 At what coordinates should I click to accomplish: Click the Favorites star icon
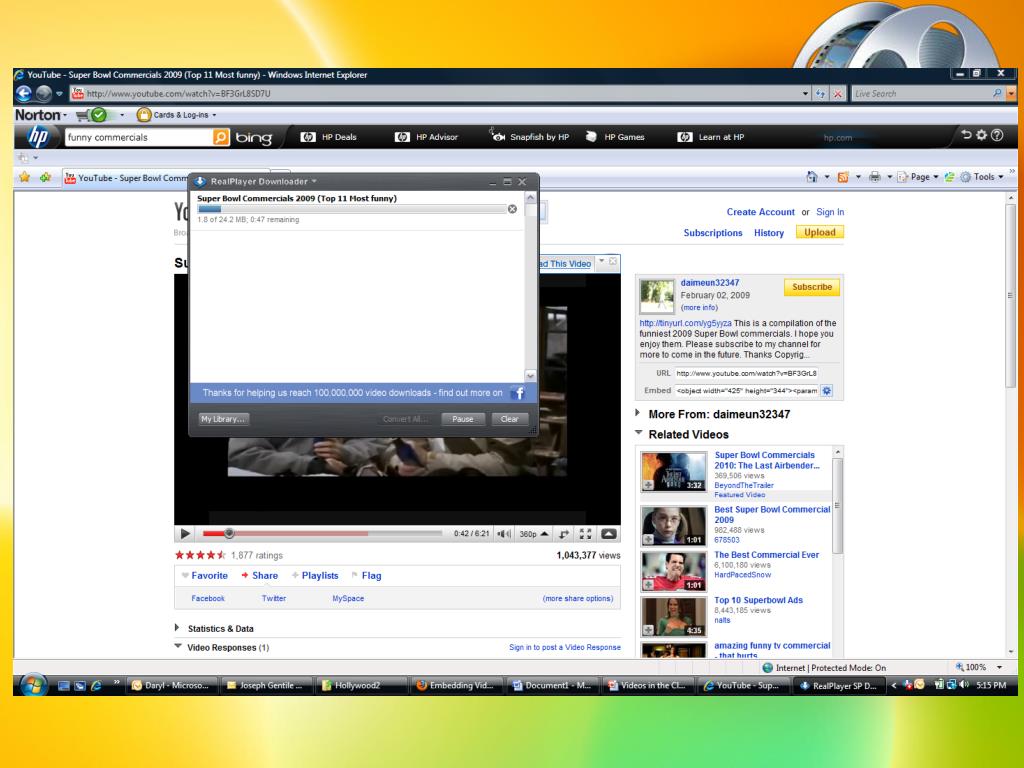click(25, 177)
